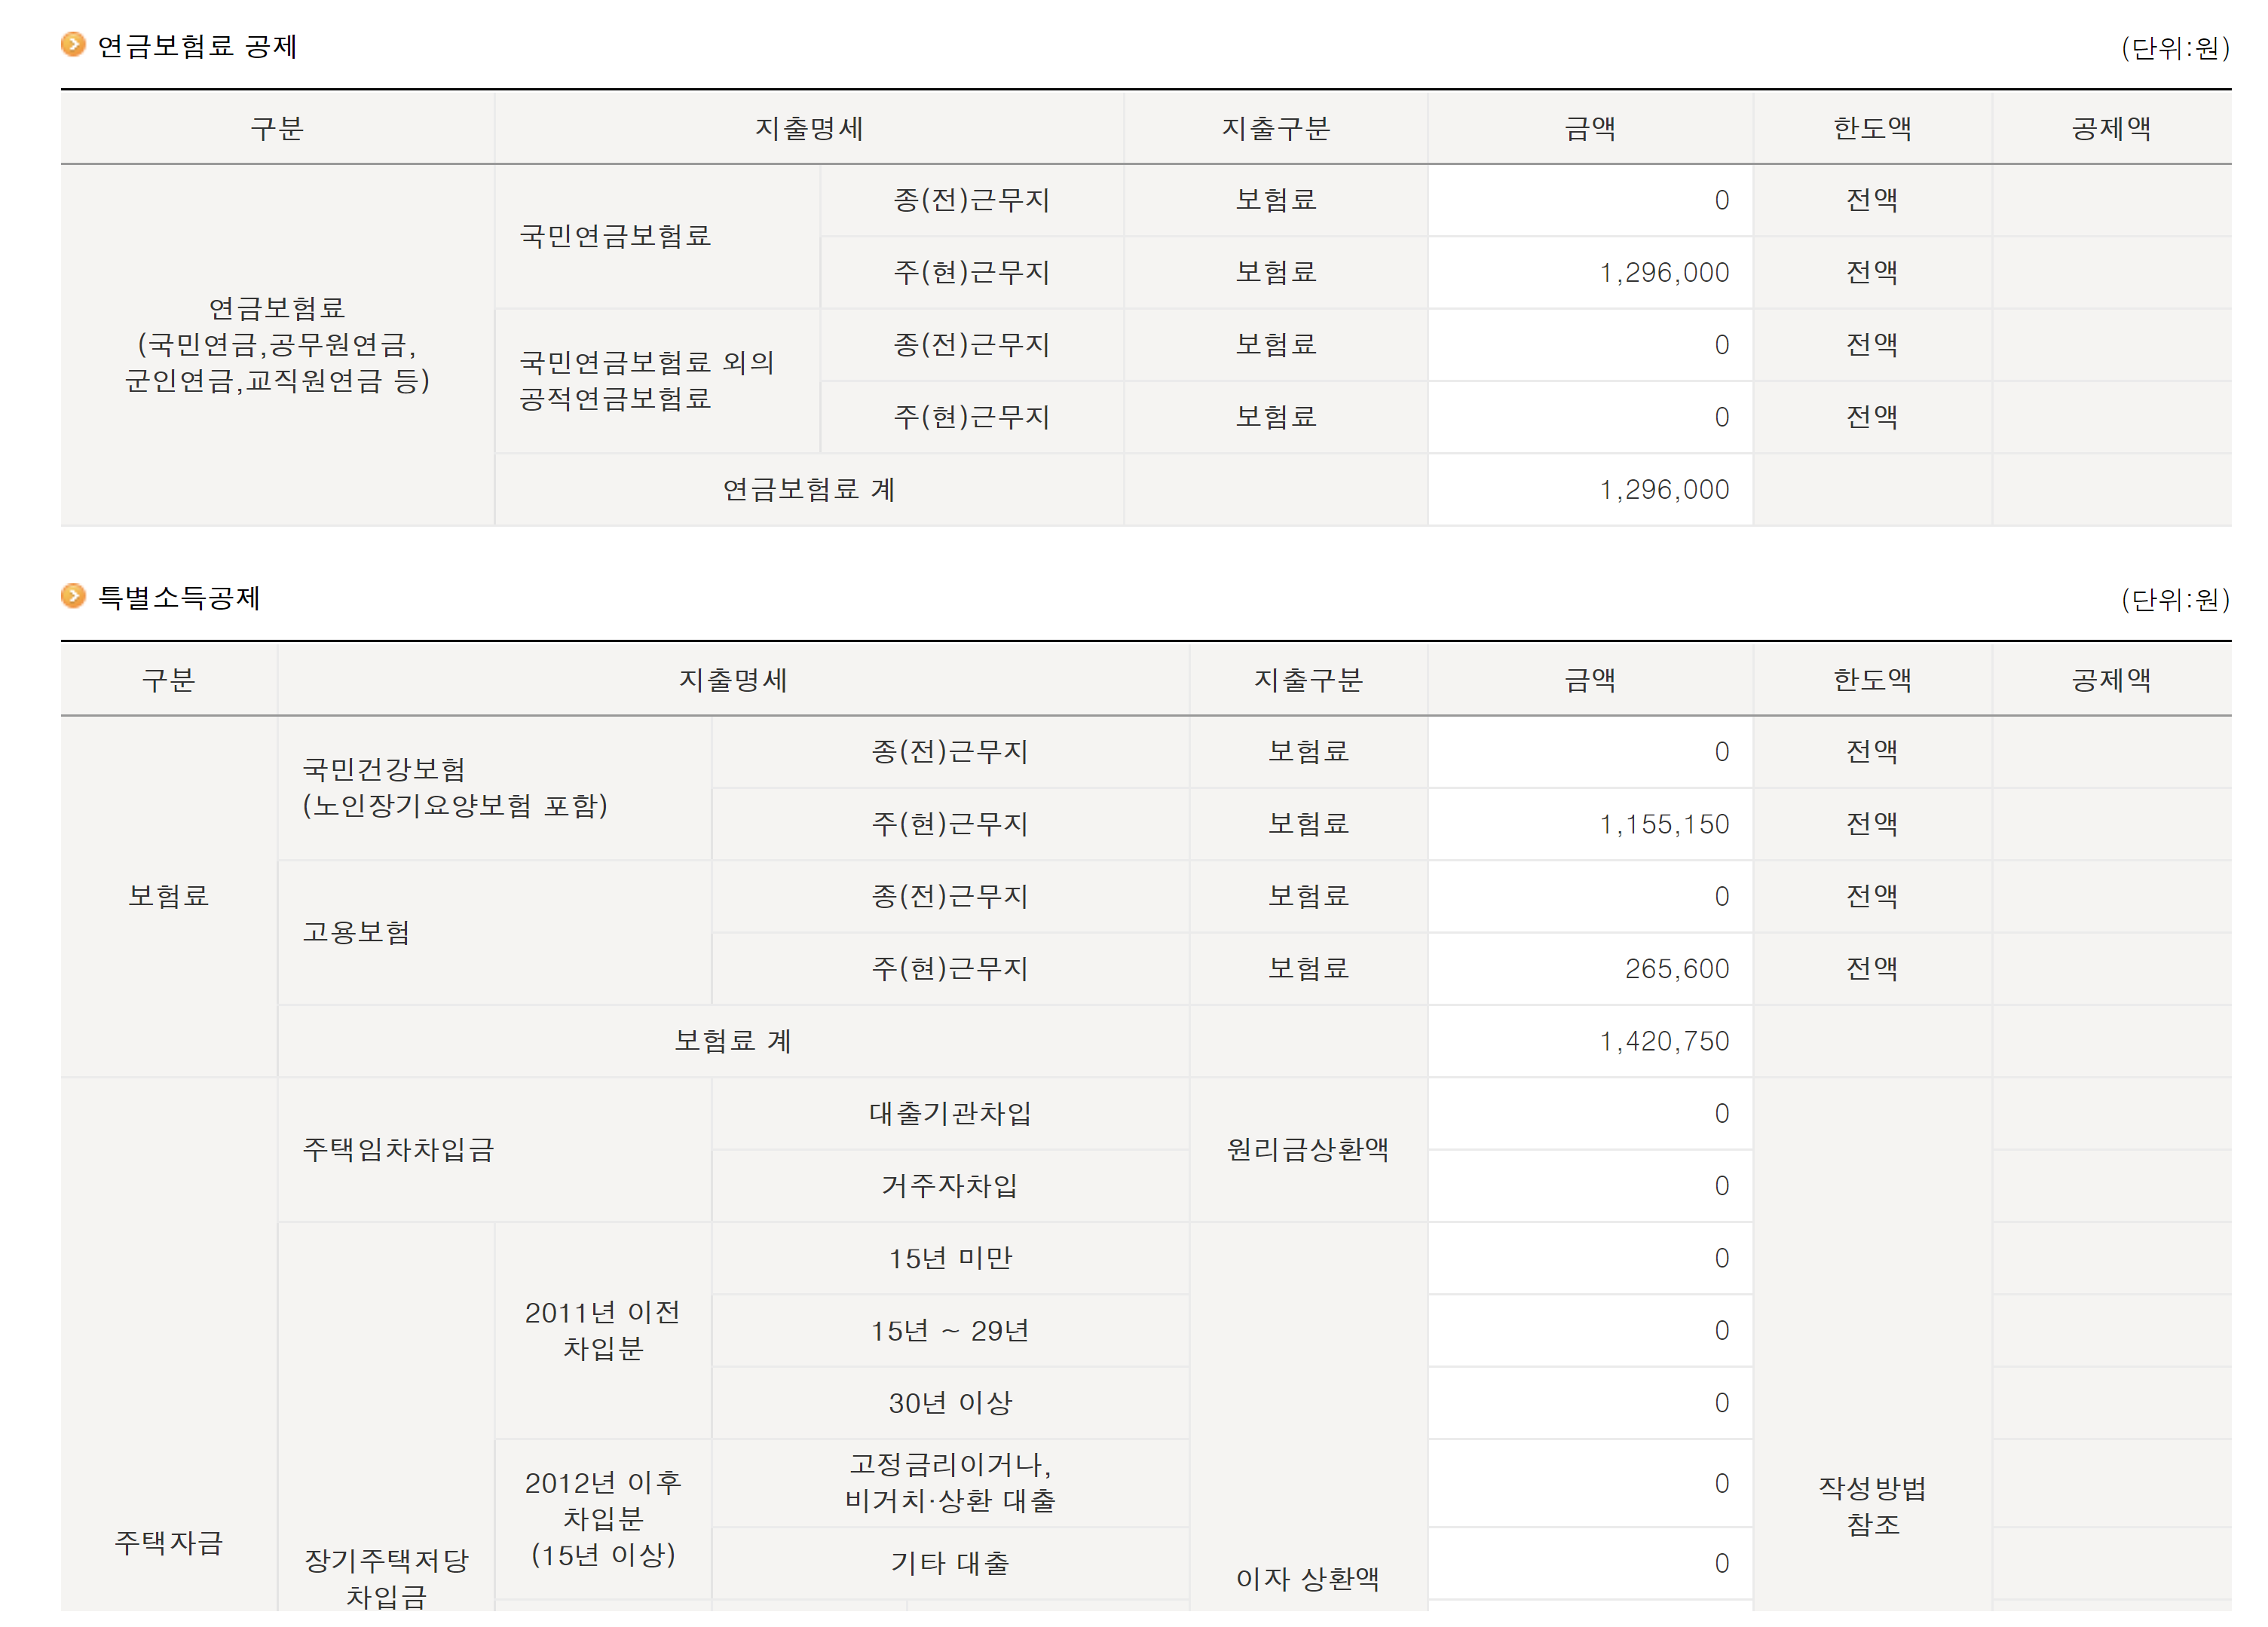Click the 보험료 계 label
The width and height of the screenshot is (2268, 1627).
pyautogui.click(x=733, y=1041)
